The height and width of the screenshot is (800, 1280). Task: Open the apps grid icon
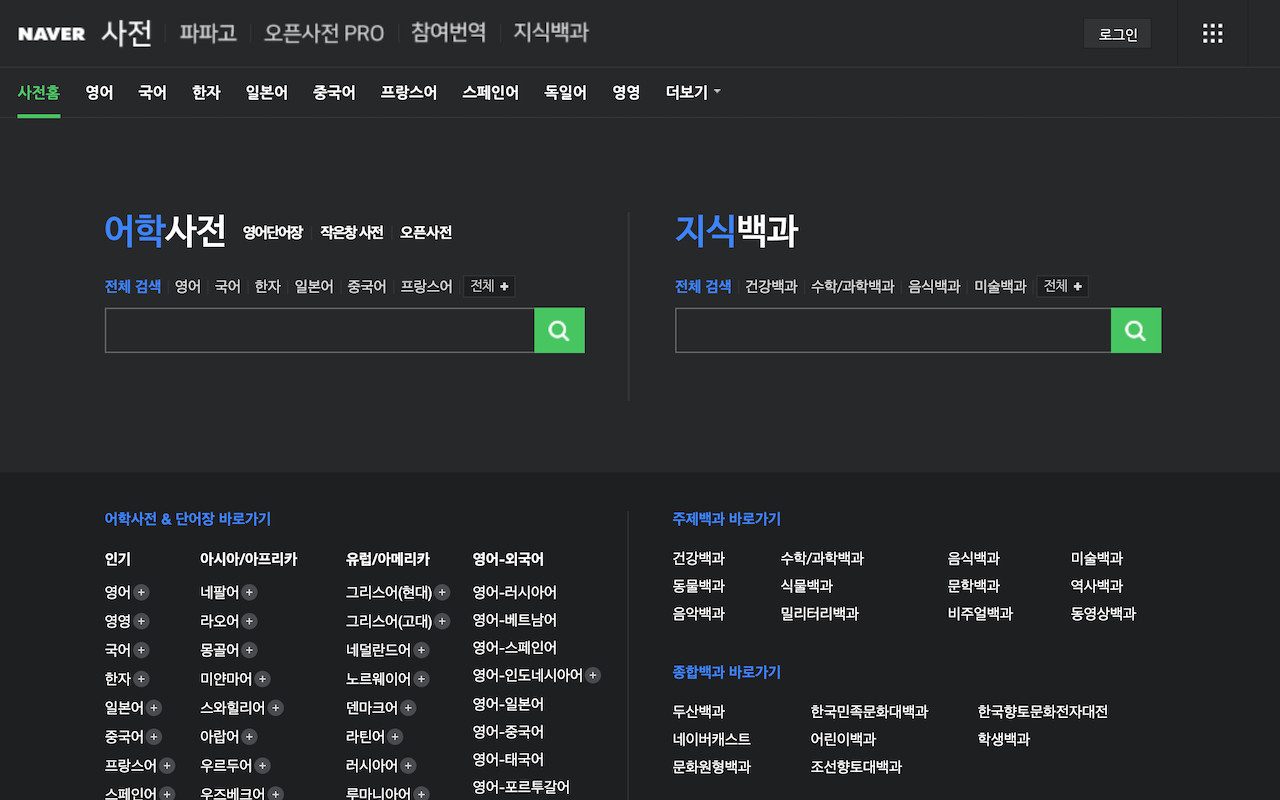[1213, 33]
